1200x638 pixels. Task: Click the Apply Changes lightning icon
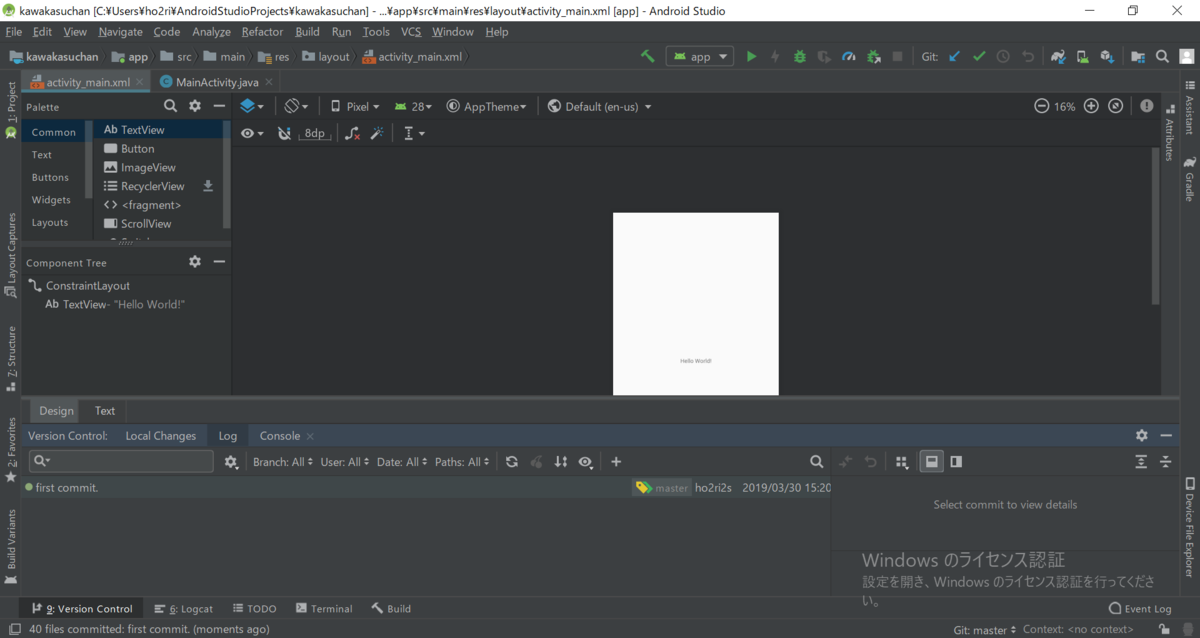click(x=775, y=57)
